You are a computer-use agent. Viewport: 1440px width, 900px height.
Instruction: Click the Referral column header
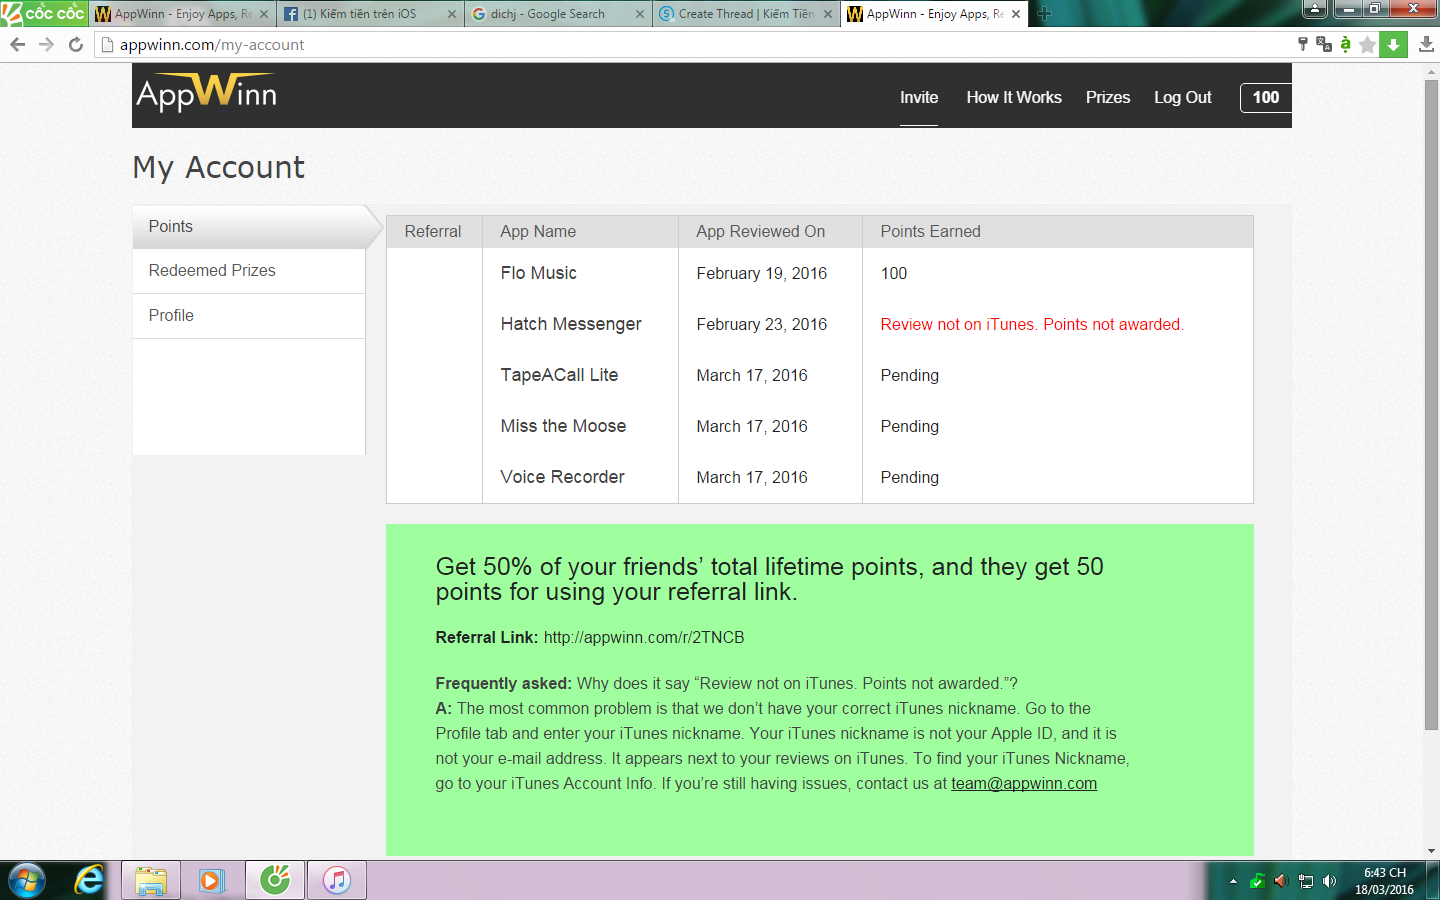tap(433, 231)
